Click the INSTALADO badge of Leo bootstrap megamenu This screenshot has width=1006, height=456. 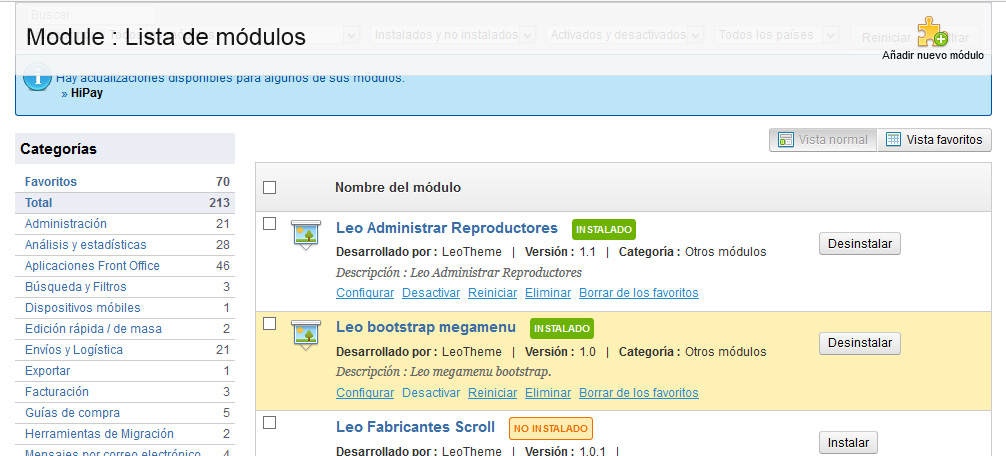(x=562, y=328)
